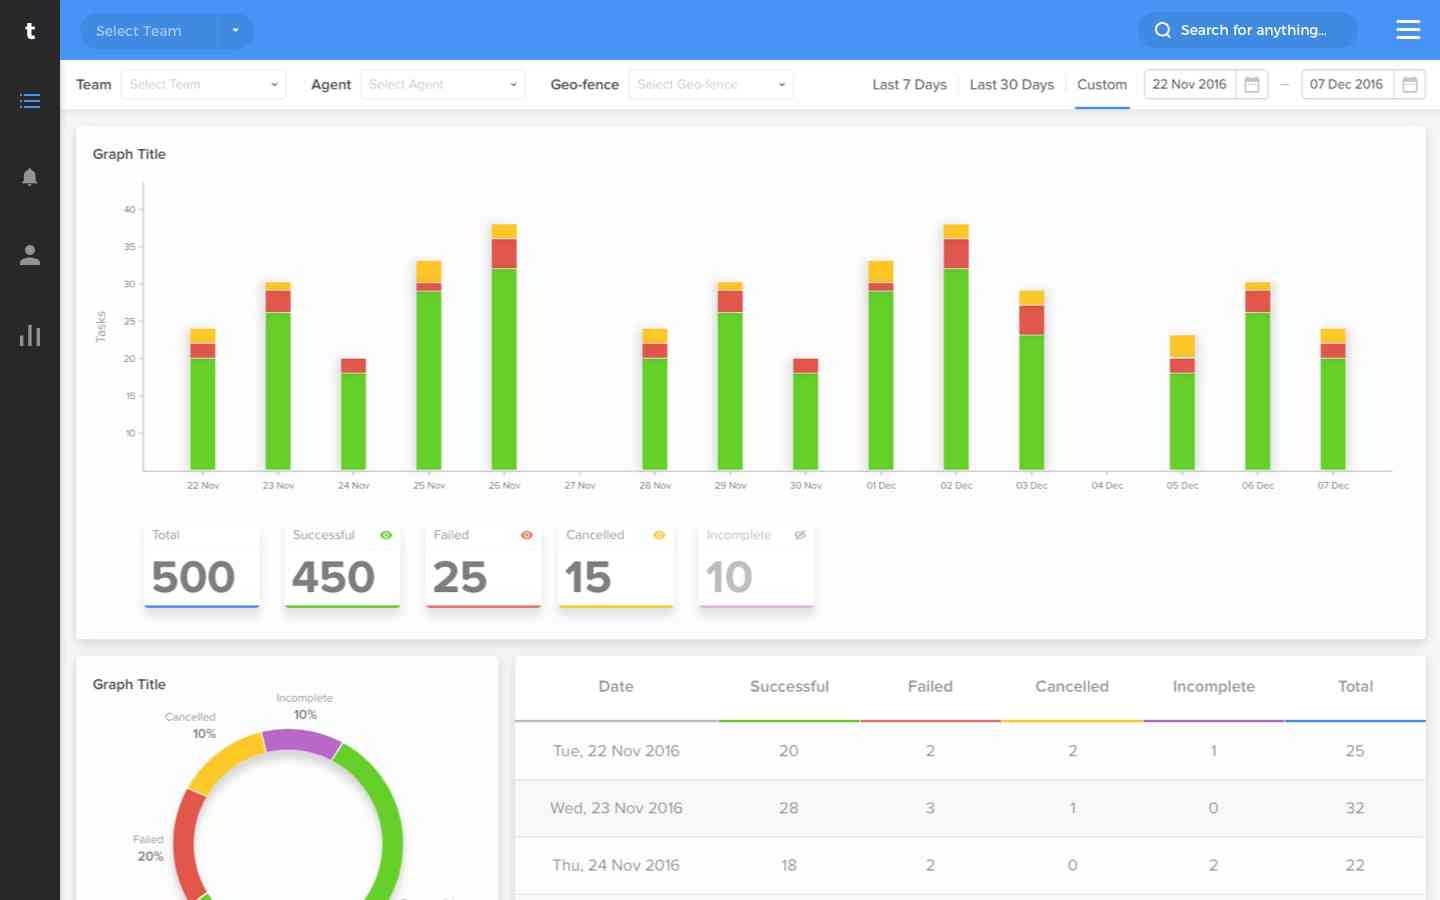
Task: Click the 07 Dec bar in chart
Action: coord(1333,399)
